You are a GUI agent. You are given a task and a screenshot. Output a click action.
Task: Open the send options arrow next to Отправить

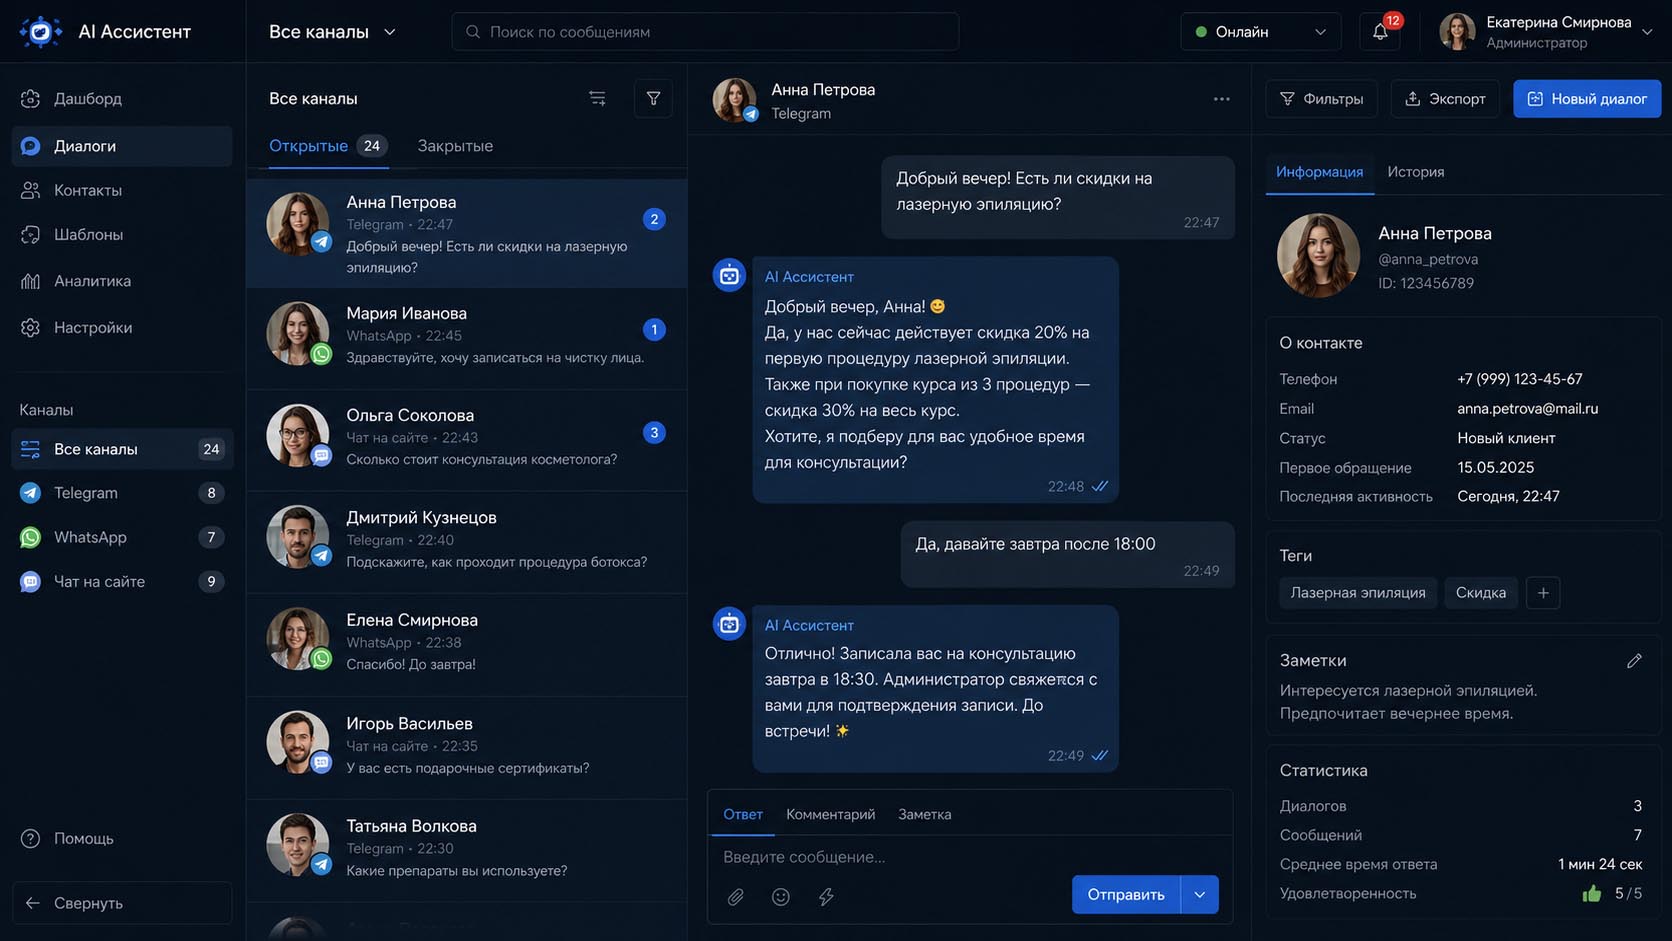click(1200, 894)
